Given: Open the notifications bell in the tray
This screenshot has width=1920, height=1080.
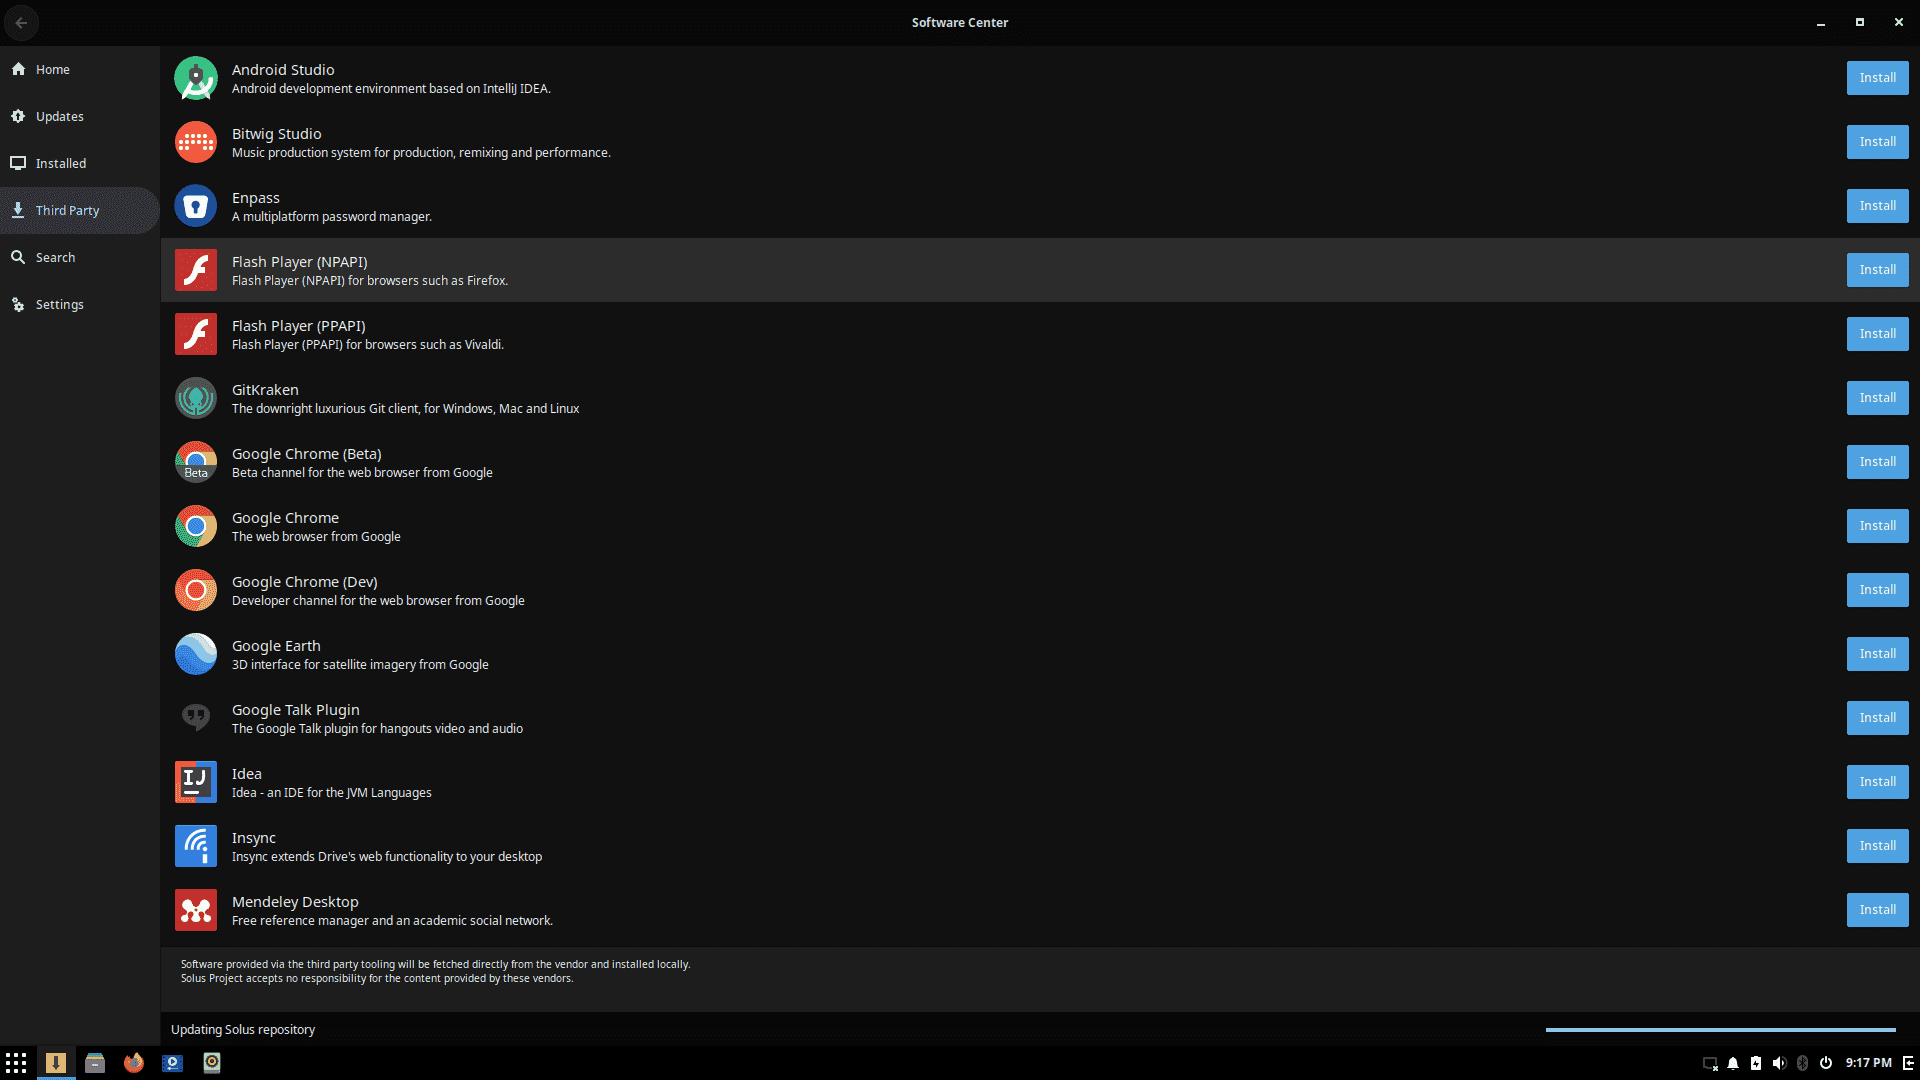Looking at the screenshot, I should coord(1733,1063).
